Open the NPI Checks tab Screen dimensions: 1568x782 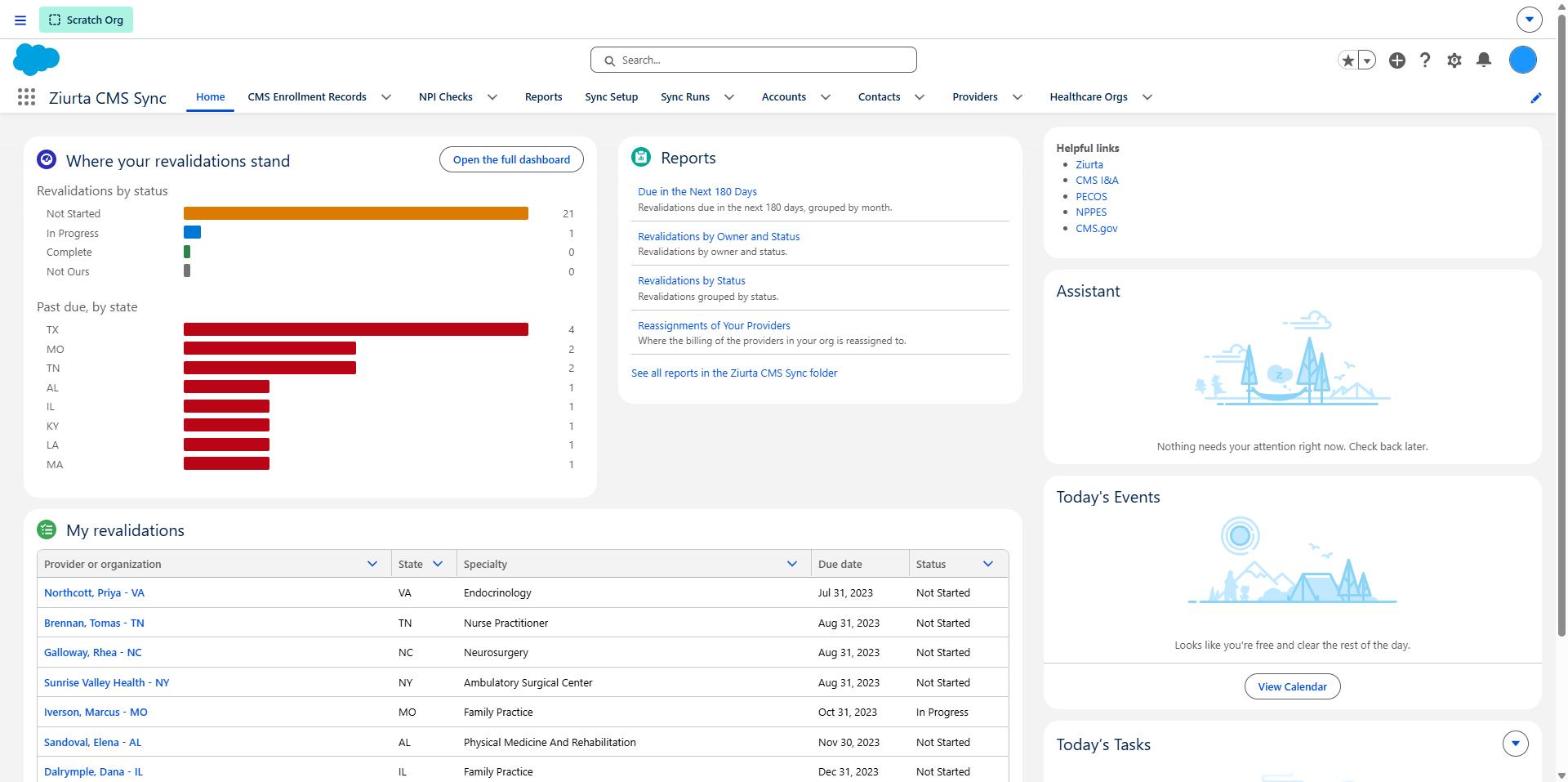point(446,97)
